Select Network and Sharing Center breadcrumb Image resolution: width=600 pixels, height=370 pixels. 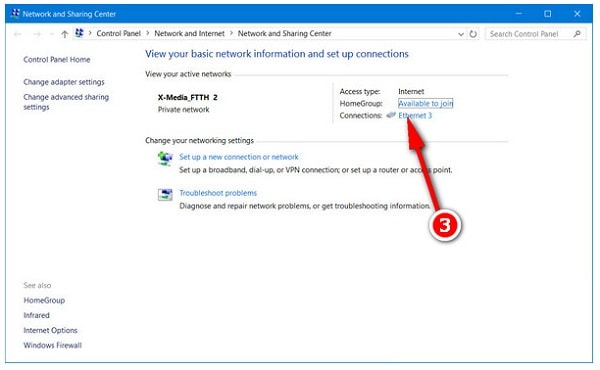(284, 34)
